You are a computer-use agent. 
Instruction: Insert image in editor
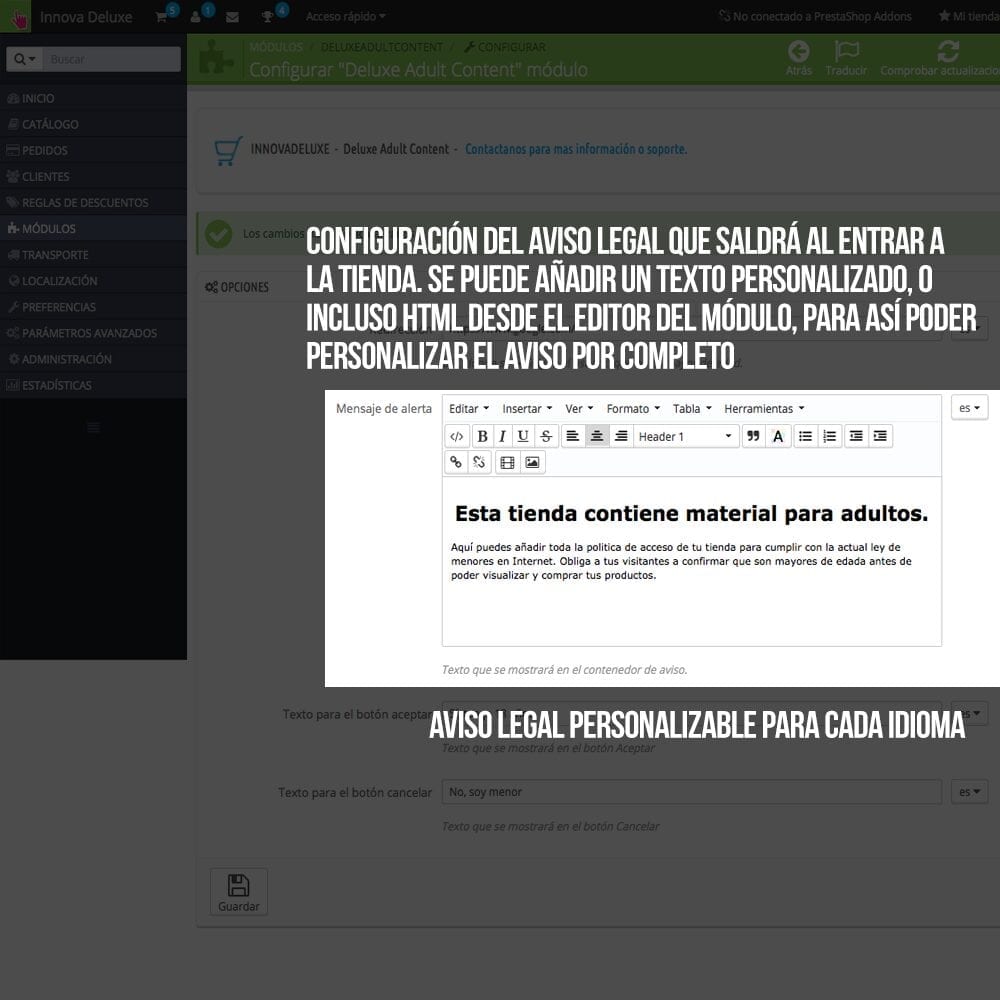tap(532, 462)
